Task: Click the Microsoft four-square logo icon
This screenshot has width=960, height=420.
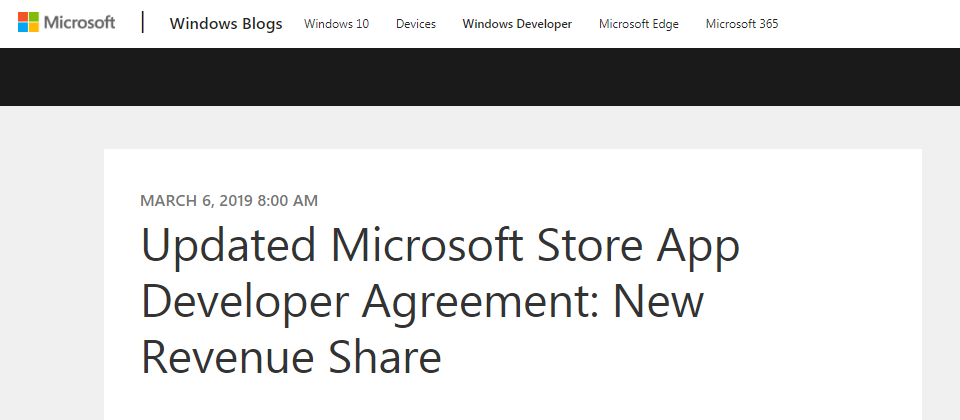Action: tap(28, 23)
